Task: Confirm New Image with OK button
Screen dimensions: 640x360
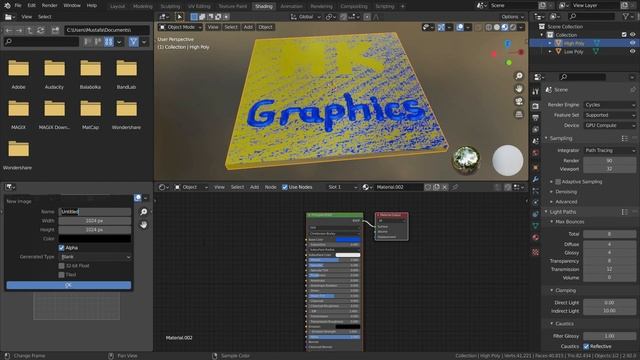Action: click(x=69, y=285)
